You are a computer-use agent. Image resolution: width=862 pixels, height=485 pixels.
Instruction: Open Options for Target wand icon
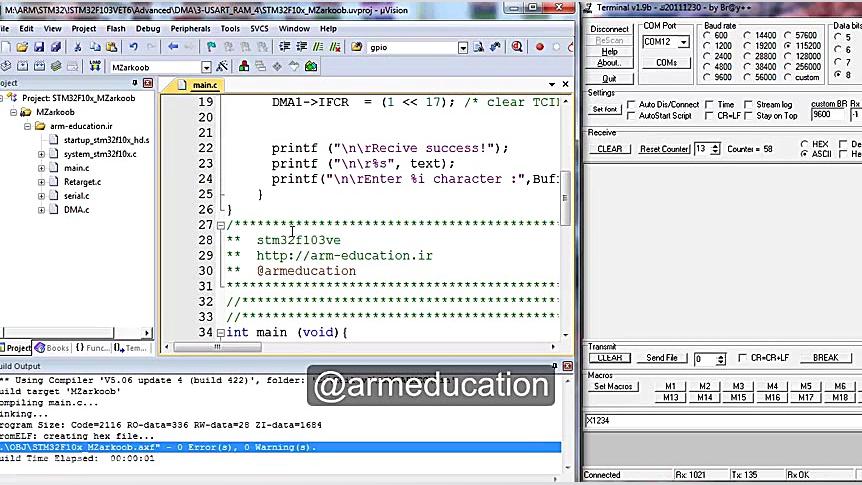222,67
